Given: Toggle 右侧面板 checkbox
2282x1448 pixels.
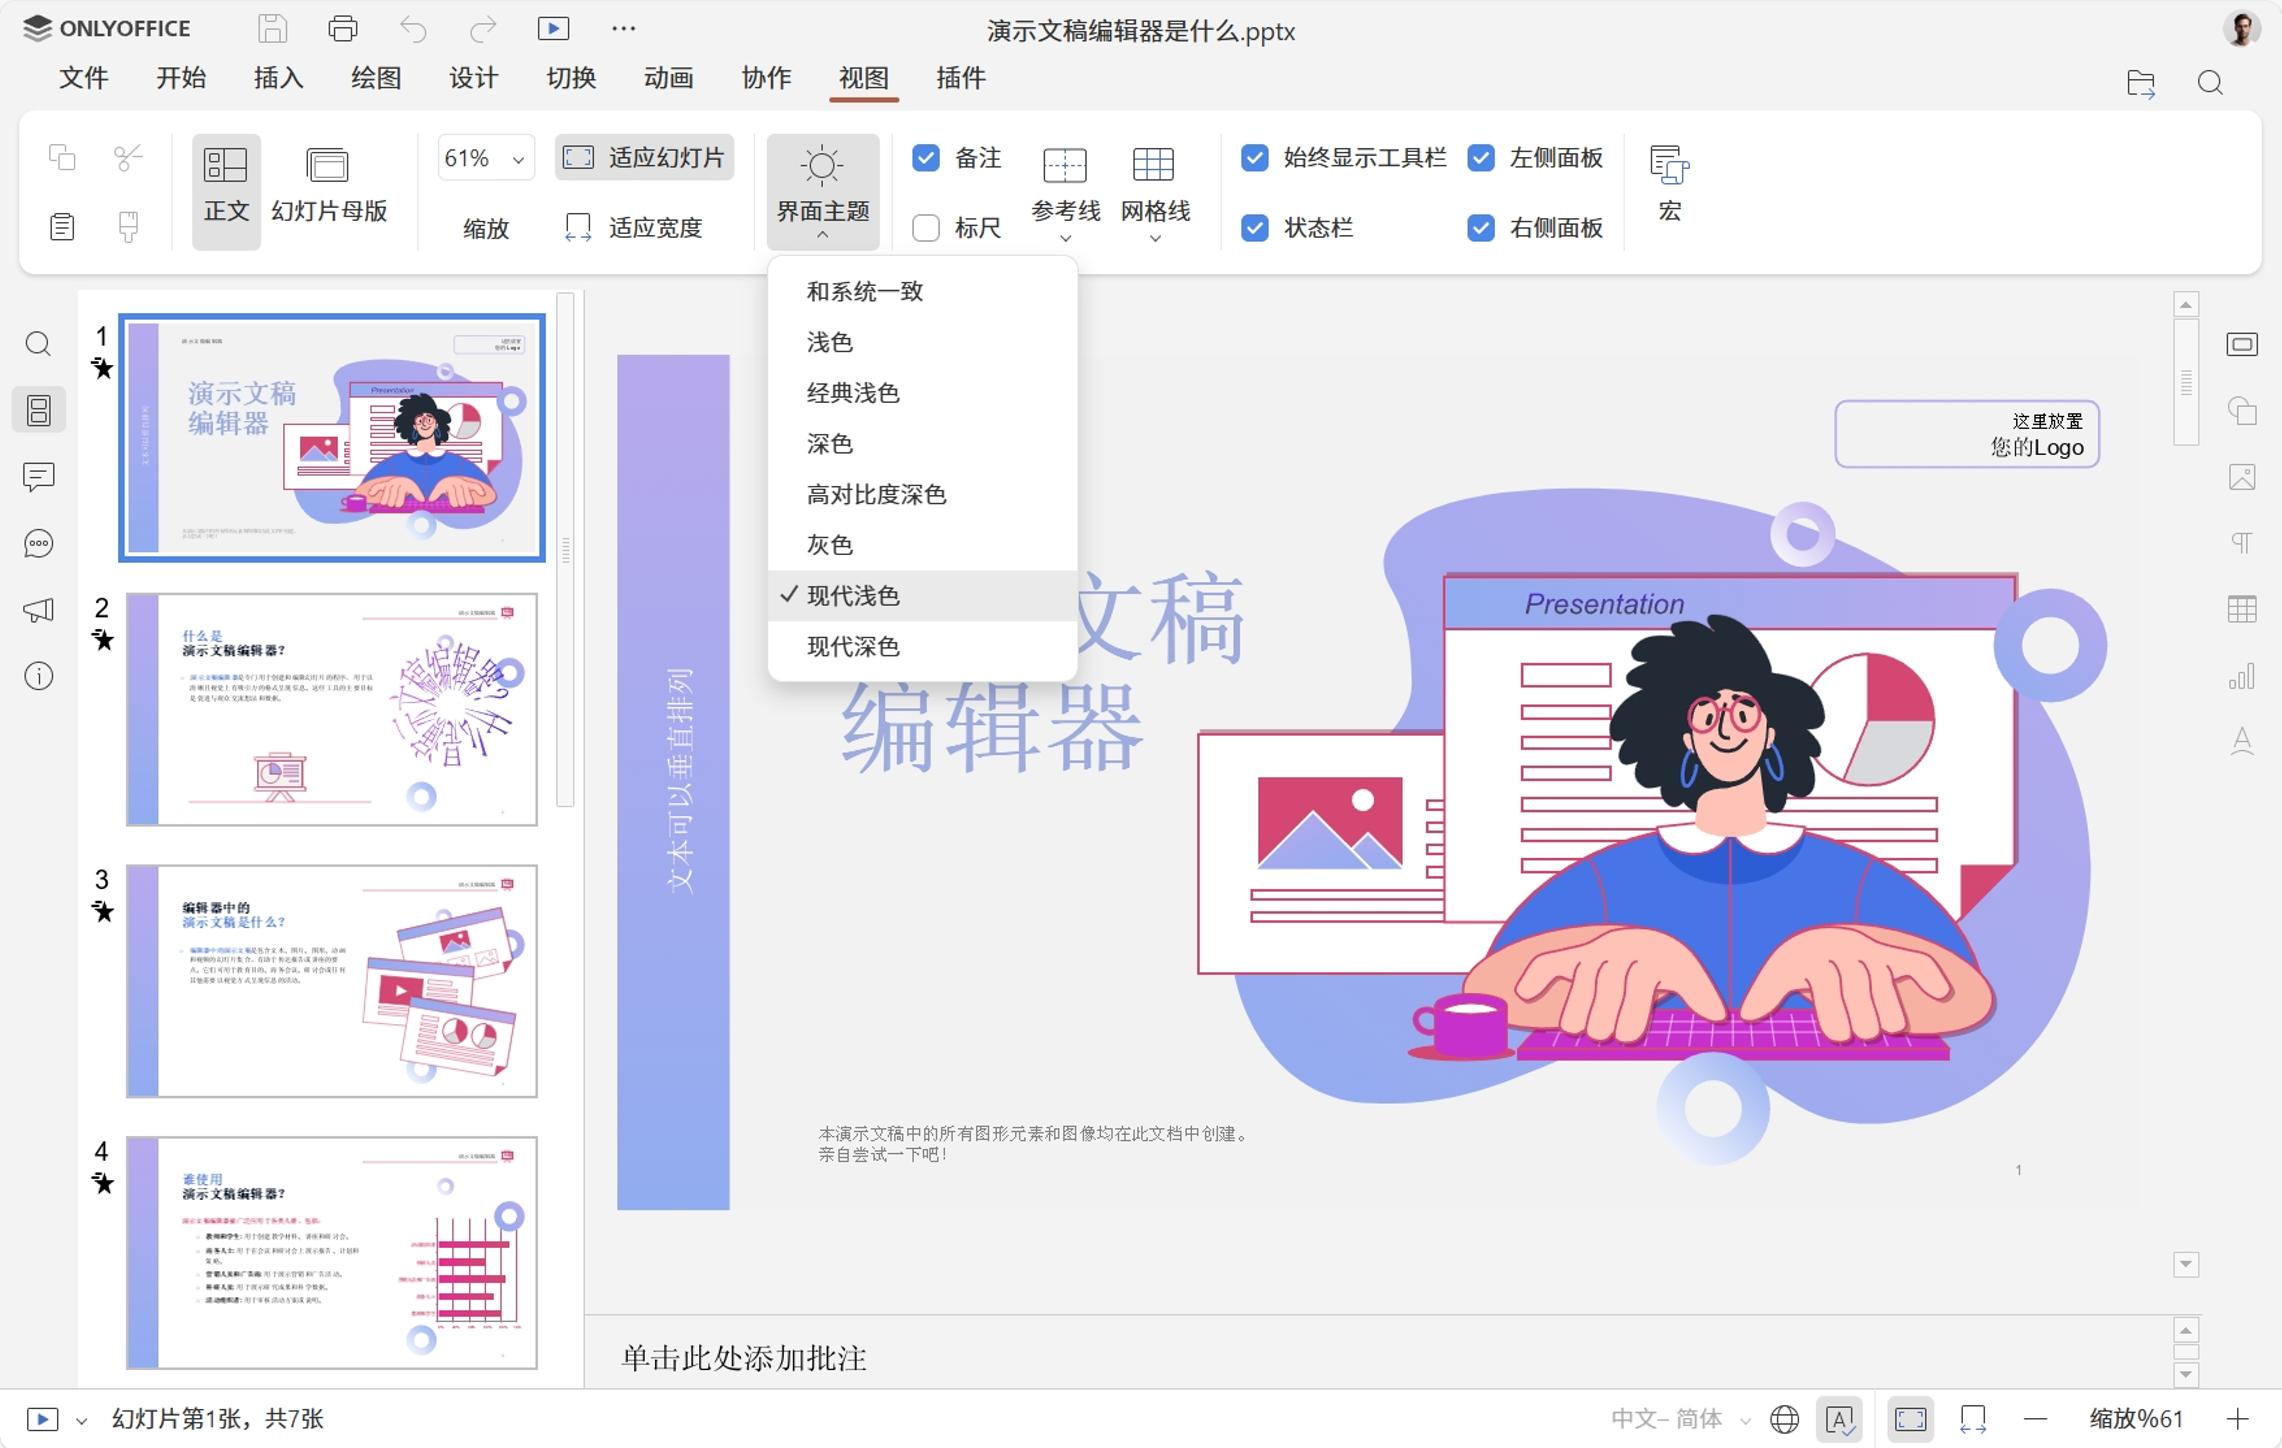Looking at the screenshot, I should [x=1481, y=228].
